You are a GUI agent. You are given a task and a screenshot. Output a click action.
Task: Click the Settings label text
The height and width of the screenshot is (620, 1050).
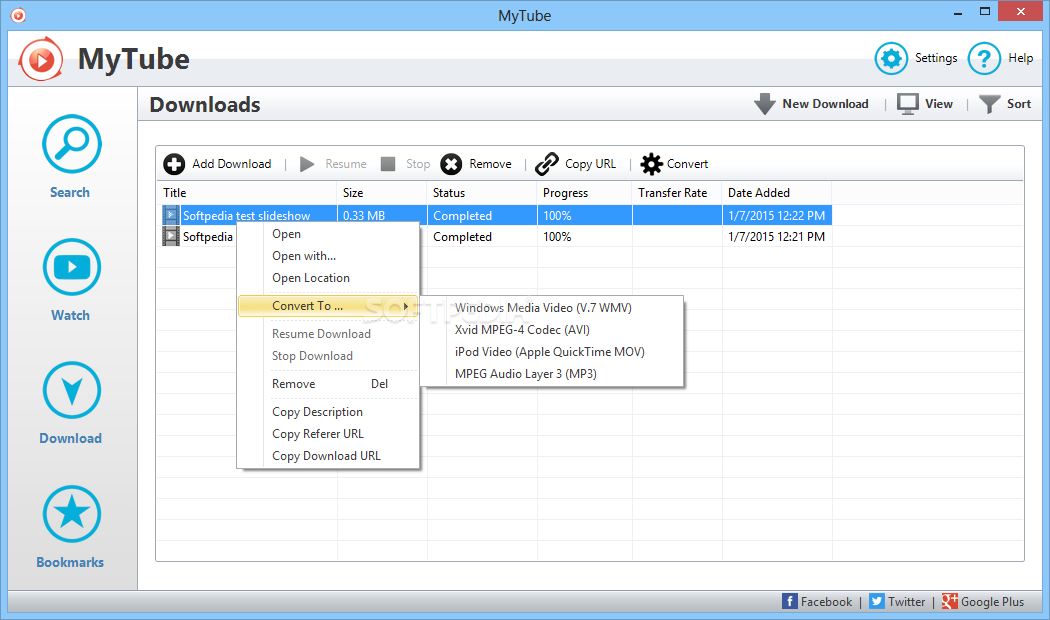(x=936, y=58)
